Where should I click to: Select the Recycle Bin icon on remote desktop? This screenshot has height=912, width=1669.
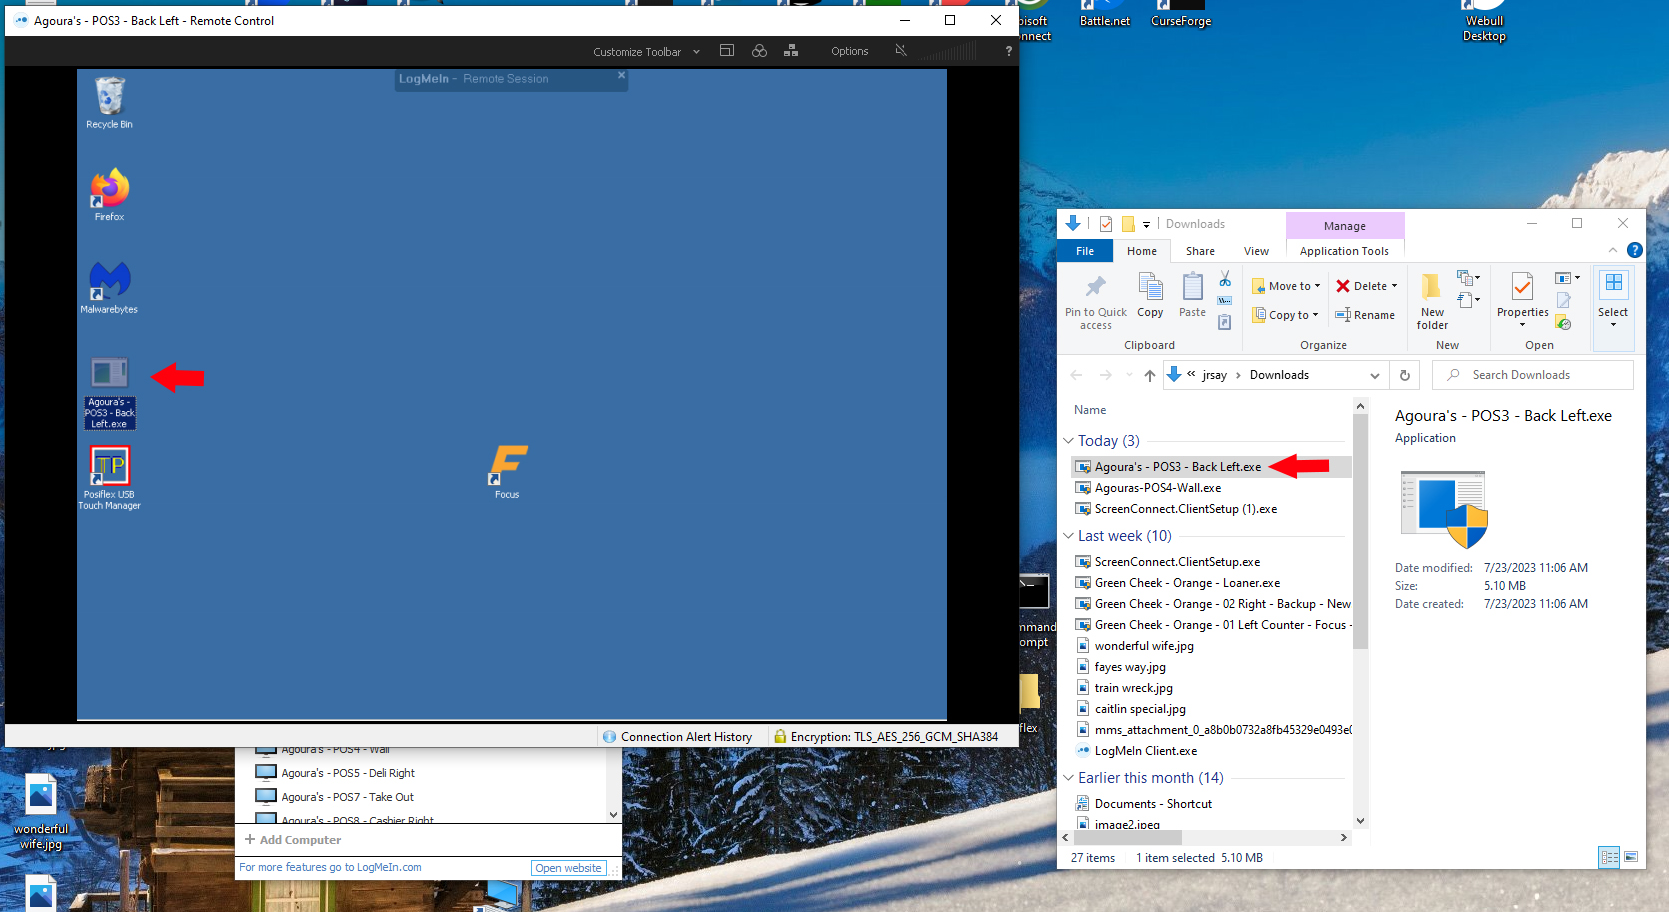109,103
